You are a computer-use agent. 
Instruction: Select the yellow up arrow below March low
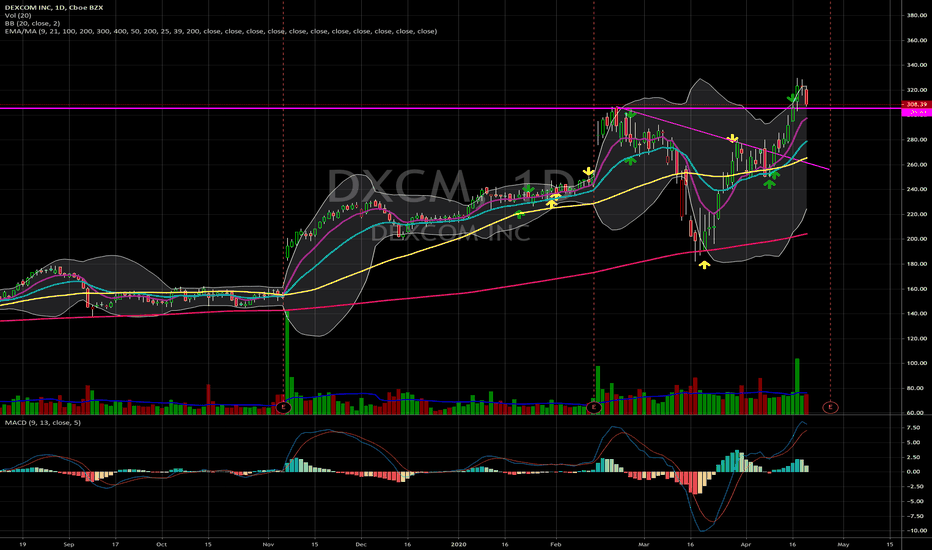pyautogui.click(x=704, y=265)
